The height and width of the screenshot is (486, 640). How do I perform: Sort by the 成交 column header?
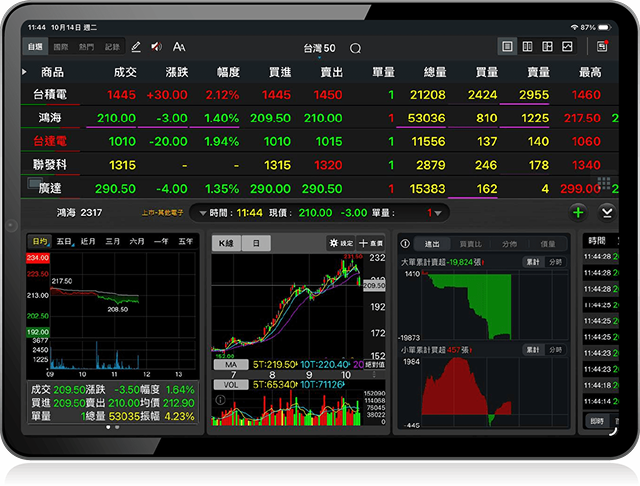(125, 72)
